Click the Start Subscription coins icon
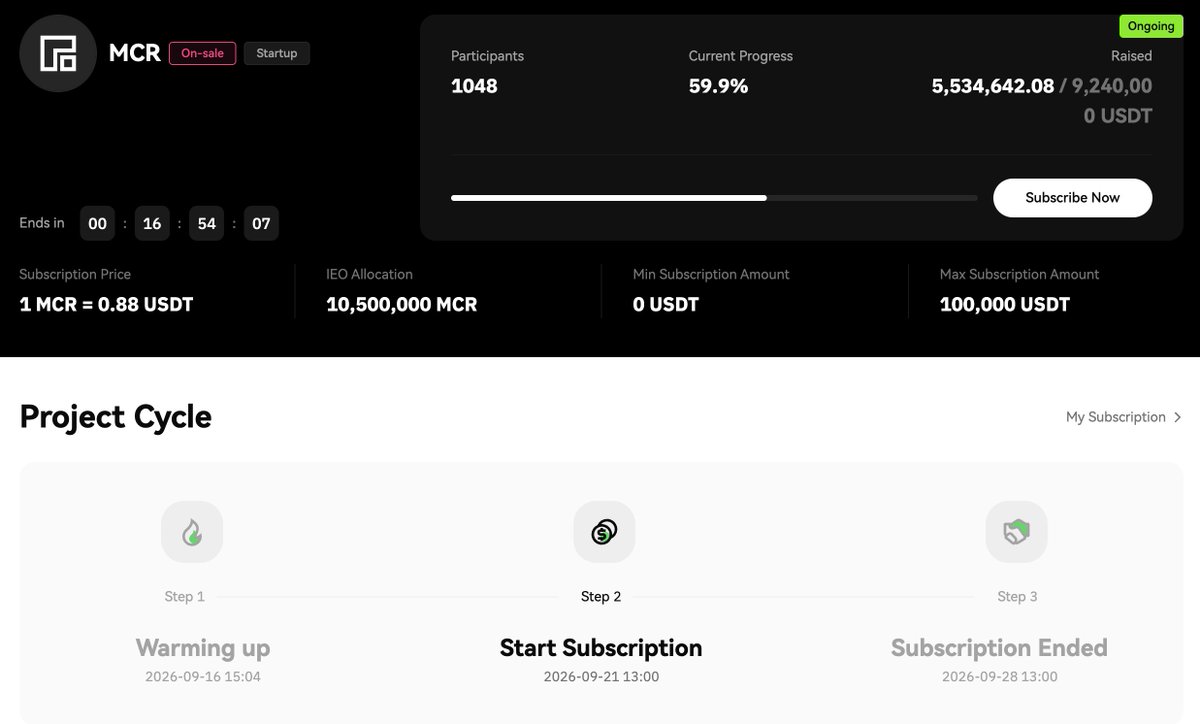Screen dimensions: 1200x724 click(x=604, y=532)
